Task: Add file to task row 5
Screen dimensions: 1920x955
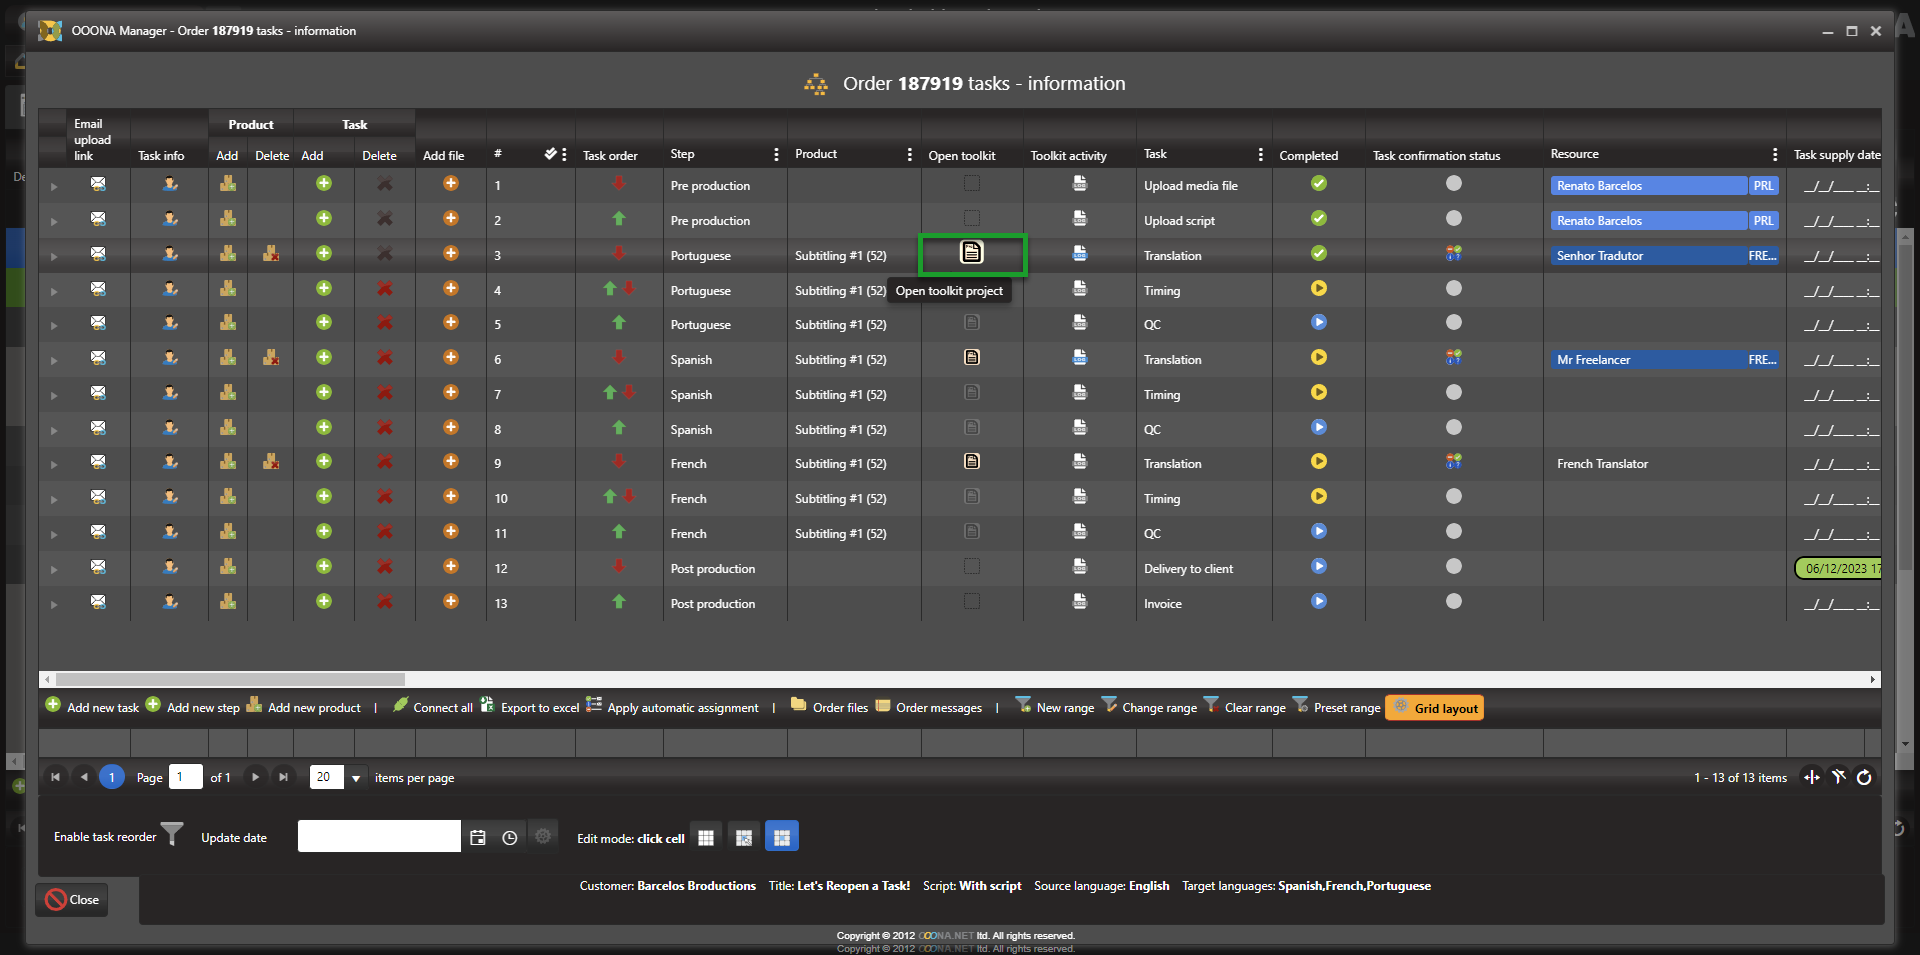Action: pos(451,323)
